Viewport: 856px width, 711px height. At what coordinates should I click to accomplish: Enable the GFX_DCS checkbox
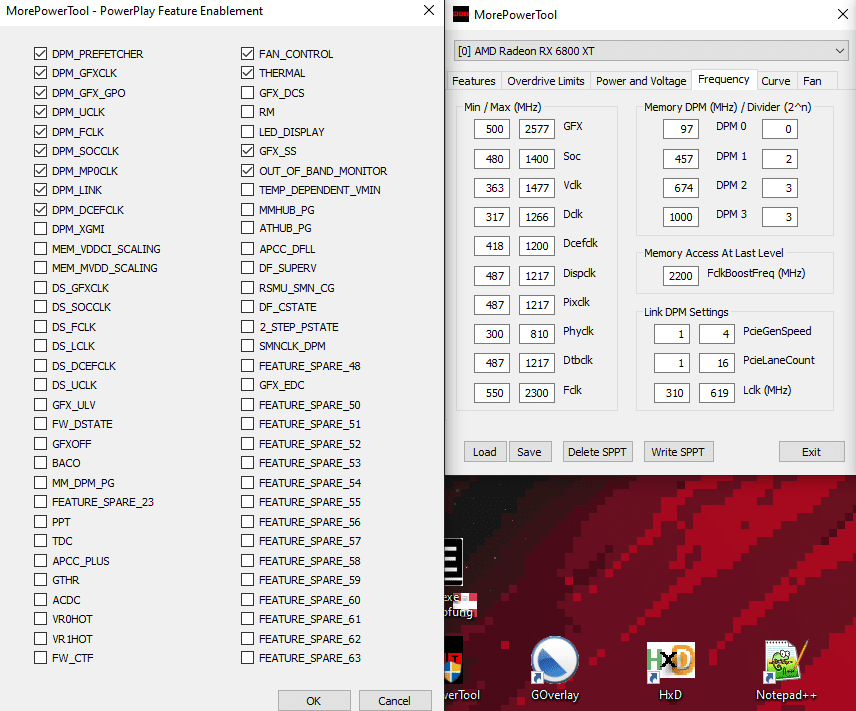(247, 92)
